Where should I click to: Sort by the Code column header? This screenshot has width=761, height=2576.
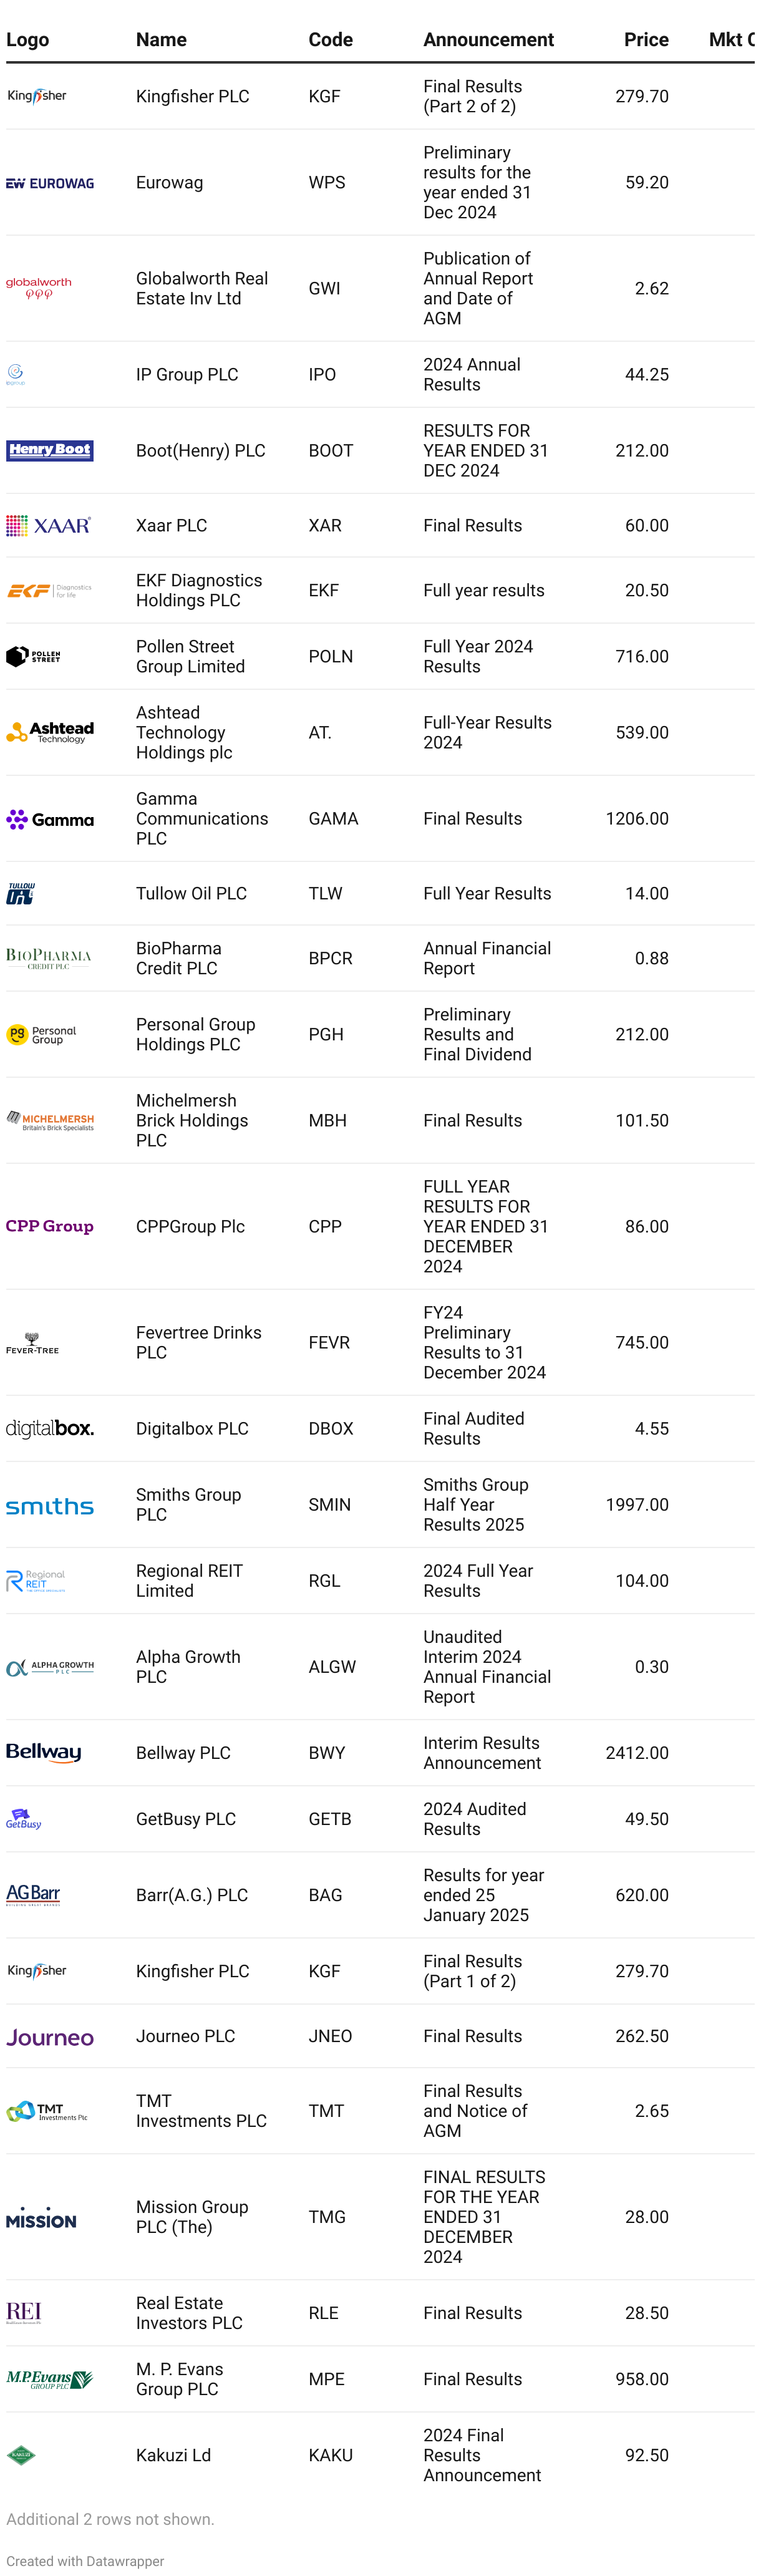tap(330, 40)
